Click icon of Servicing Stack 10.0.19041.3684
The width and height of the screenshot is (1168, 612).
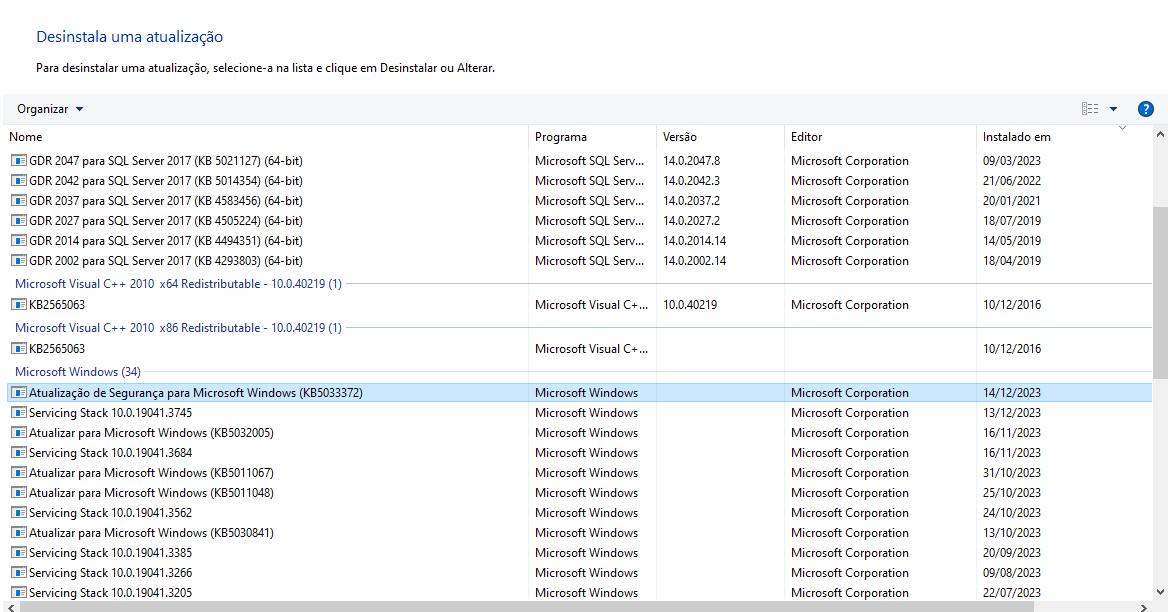click(x=19, y=453)
